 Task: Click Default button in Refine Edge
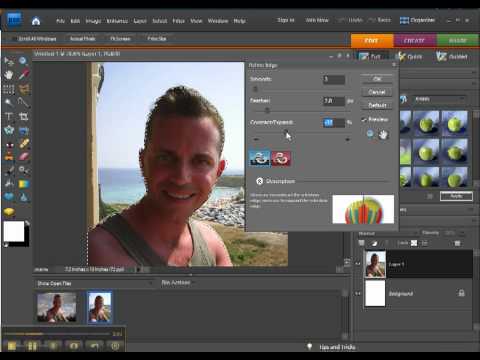point(377,105)
